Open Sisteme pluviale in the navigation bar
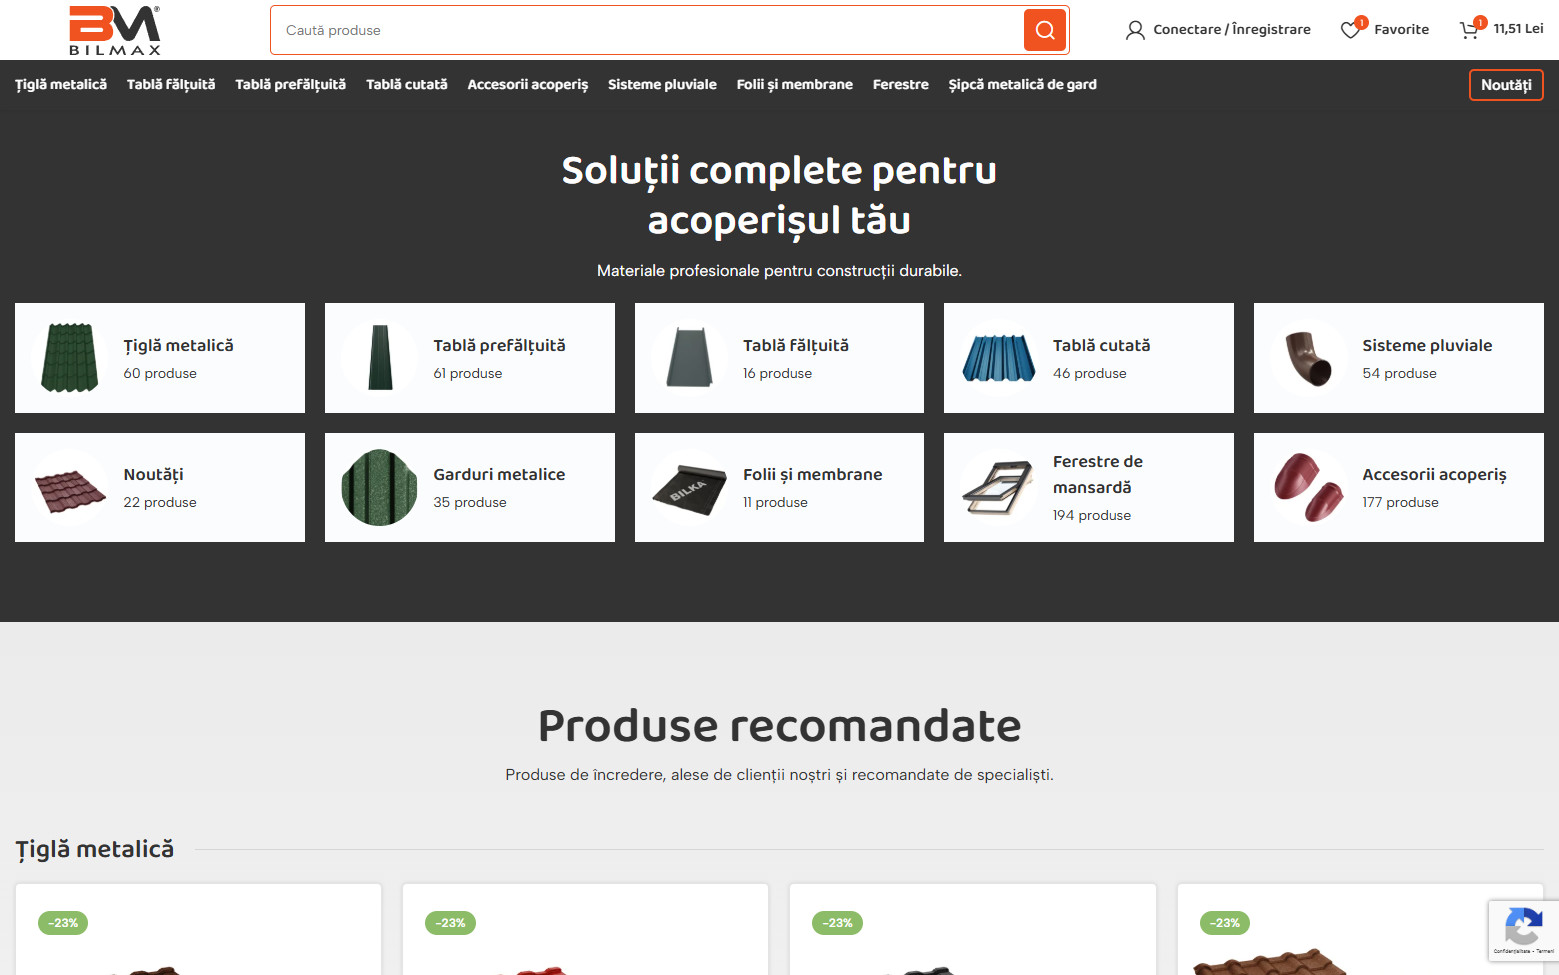Screen dimensions: 1559x975 (x=662, y=85)
